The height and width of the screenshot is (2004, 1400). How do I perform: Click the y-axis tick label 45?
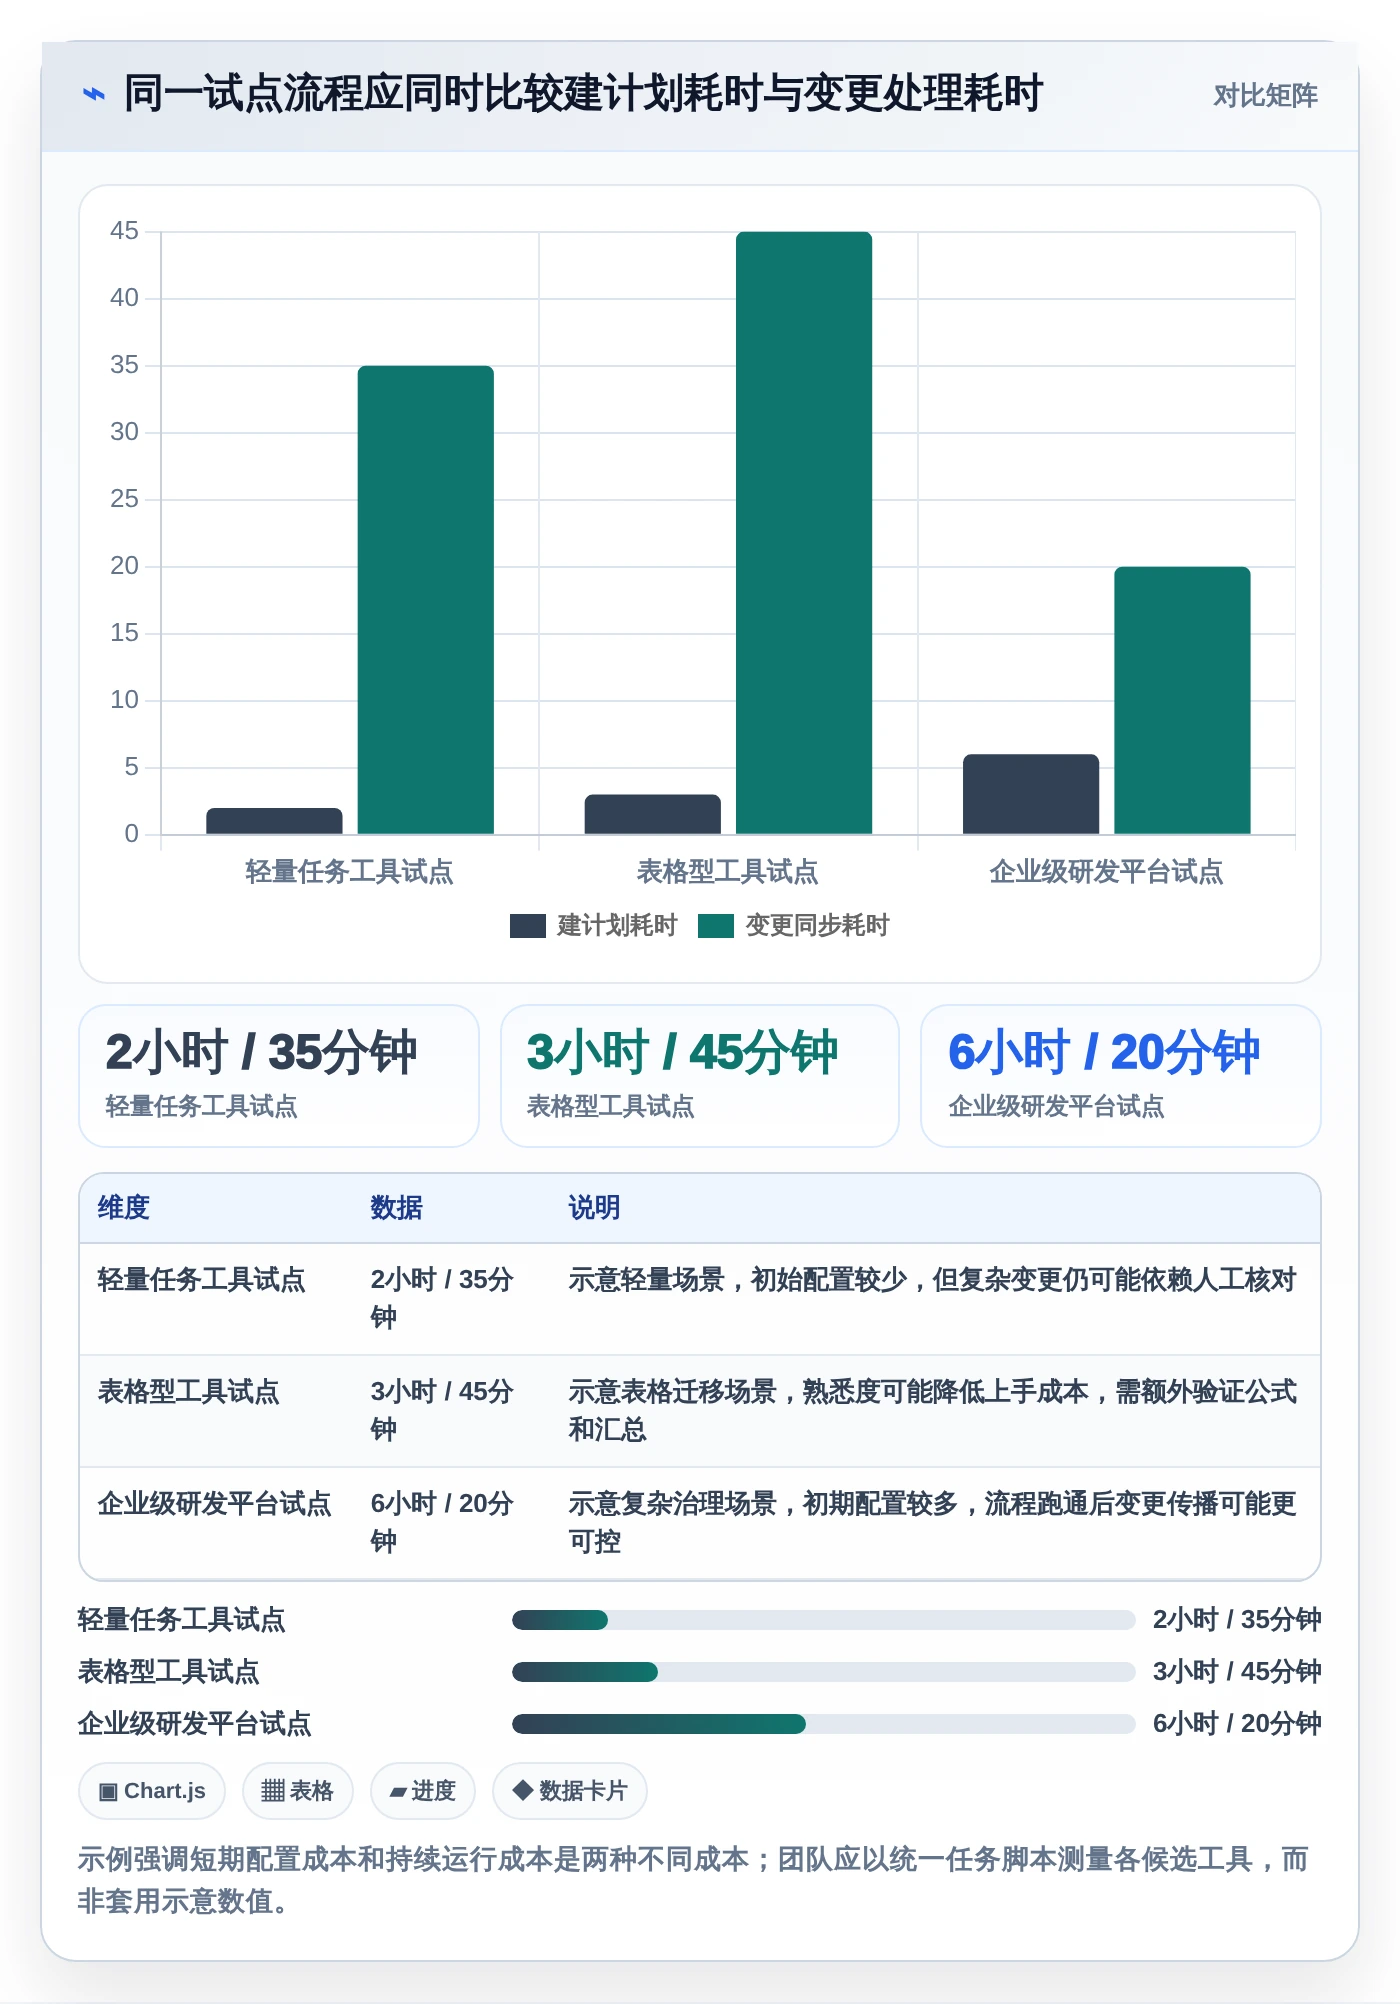tap(125, 231)
